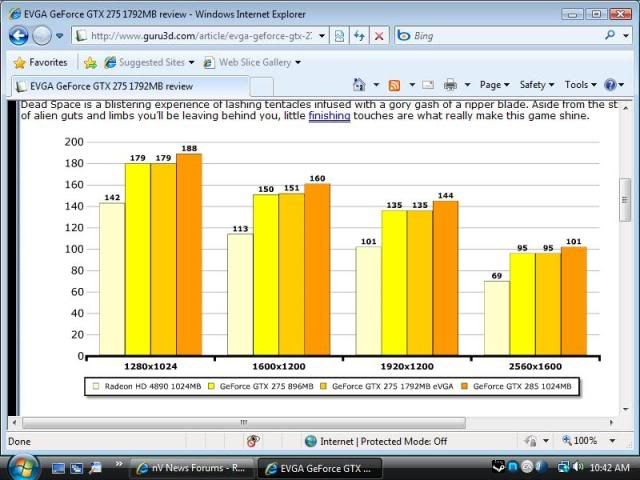
Task: Open the Suggested Sites link
Action: pyautogui.click(x=149, y=62)
